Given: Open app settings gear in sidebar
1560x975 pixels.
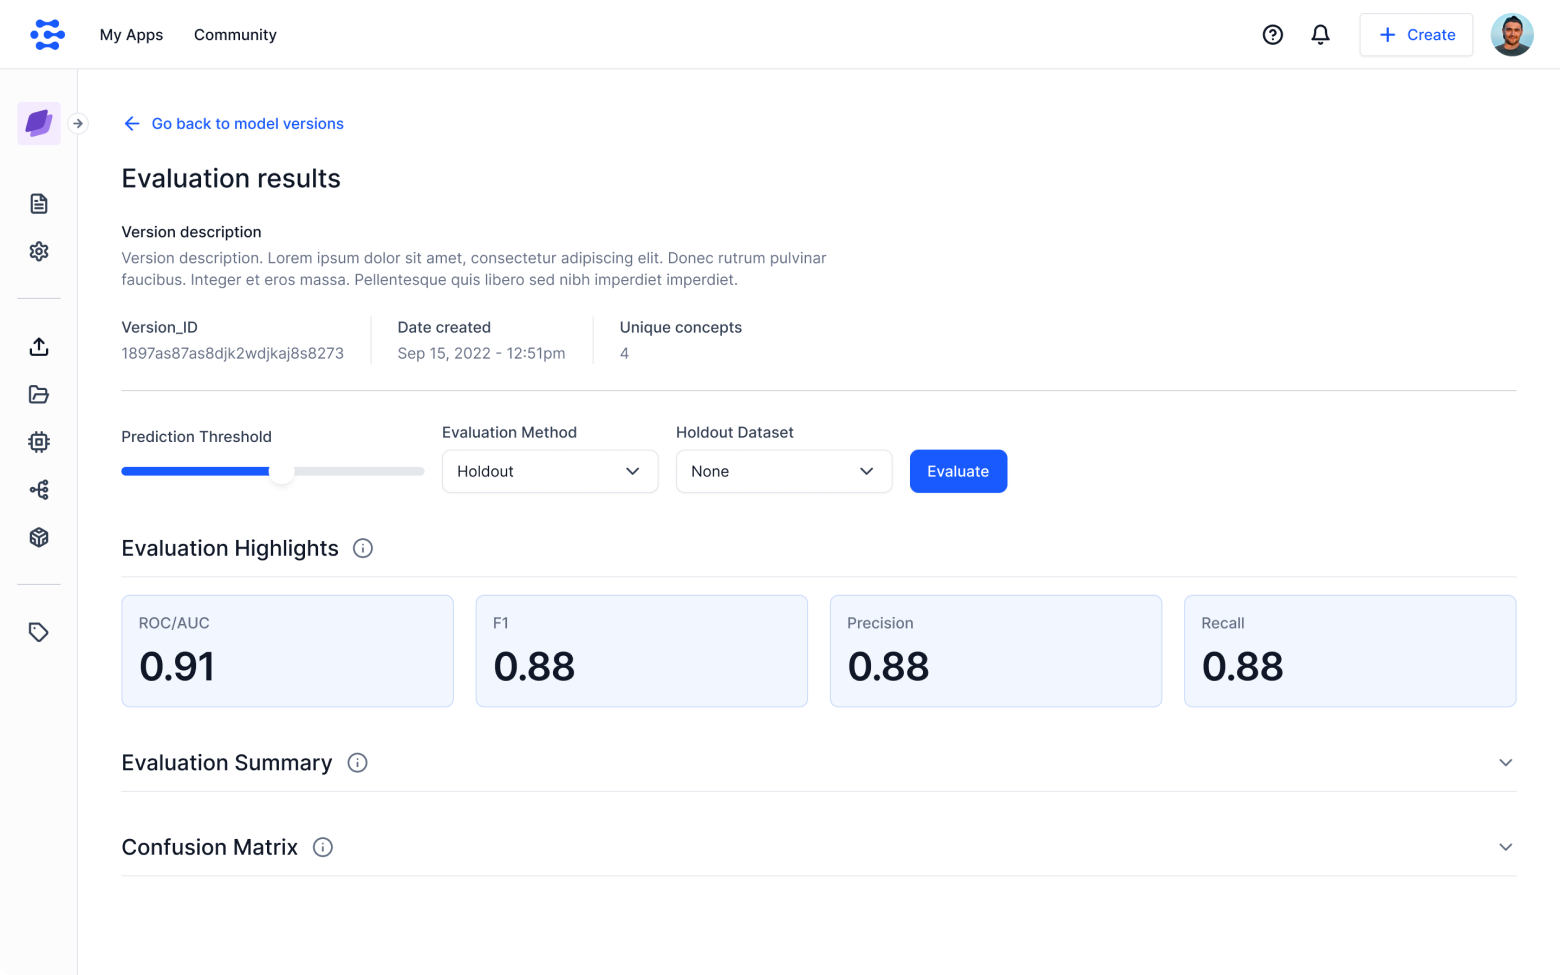Looking at the screenshot, I should point(39,251).
